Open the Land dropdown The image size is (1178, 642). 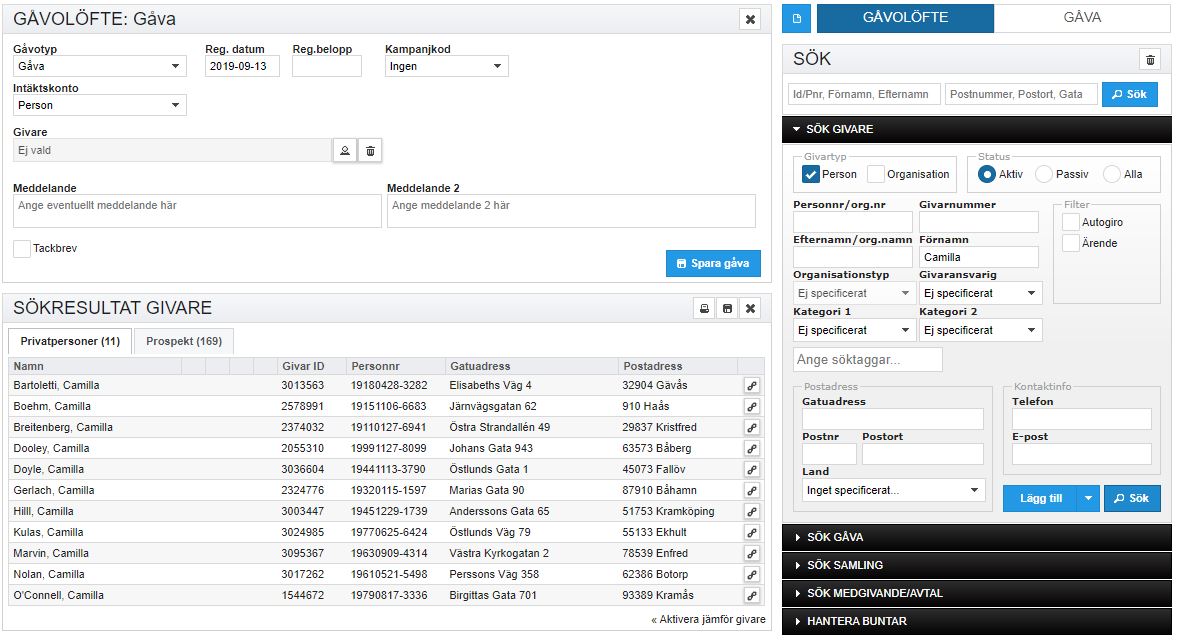[893, 490]
